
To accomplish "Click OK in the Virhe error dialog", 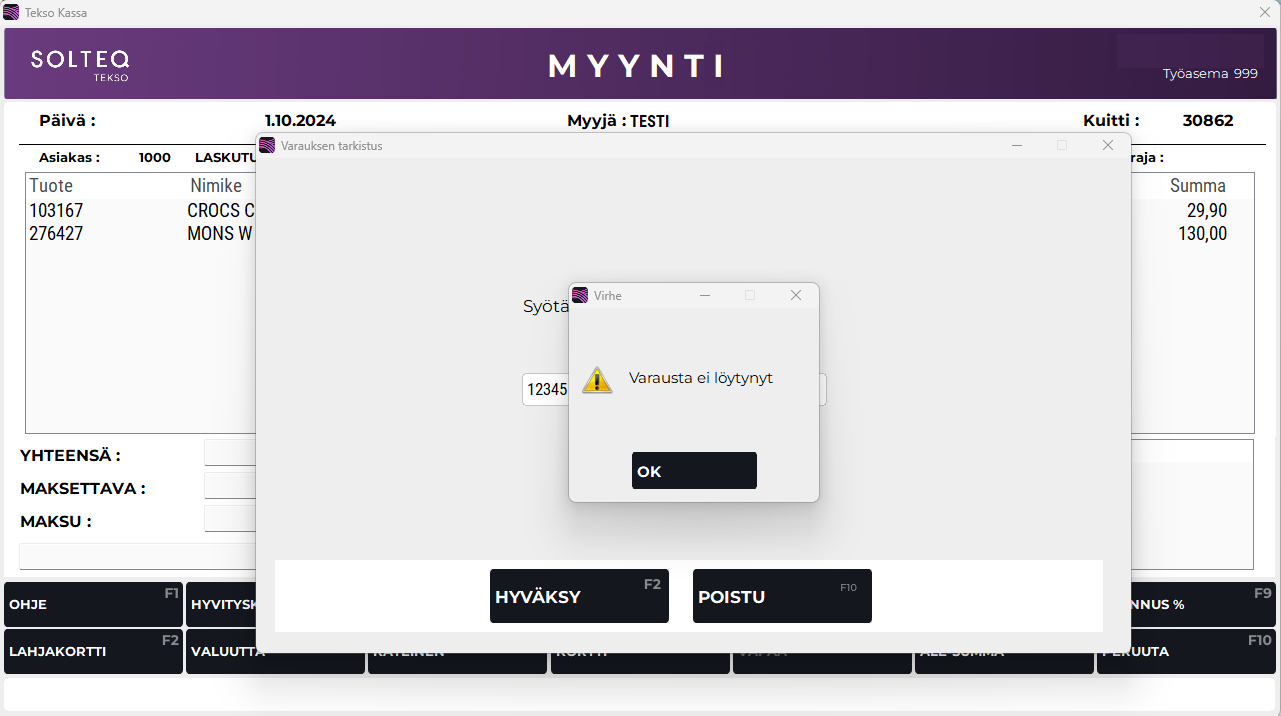I will pyautogui.click(x=694, y=471).
